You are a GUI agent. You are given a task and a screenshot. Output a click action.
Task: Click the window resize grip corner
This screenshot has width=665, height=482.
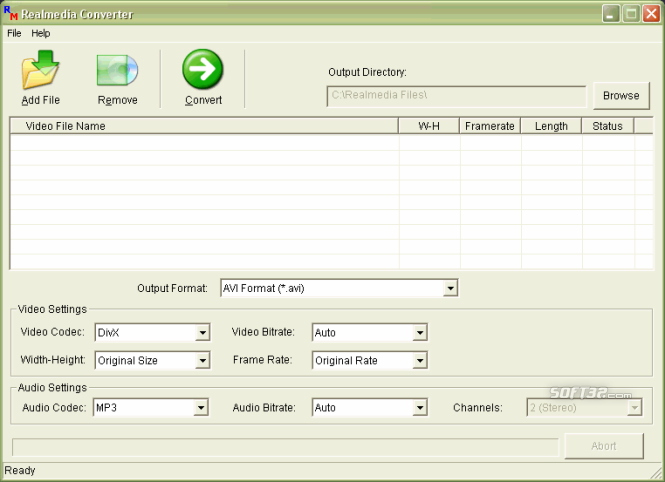pyautogui.click(x=657, y=474)
